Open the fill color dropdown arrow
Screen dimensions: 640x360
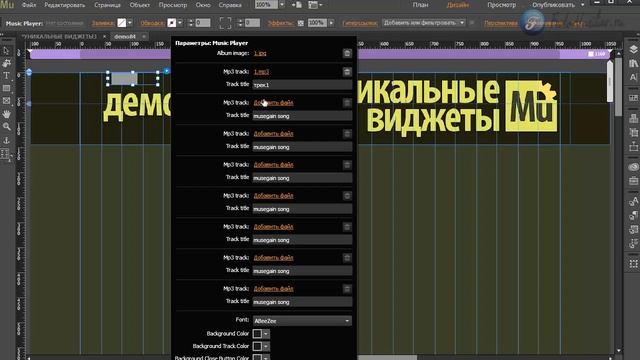[x=130, y=23]
